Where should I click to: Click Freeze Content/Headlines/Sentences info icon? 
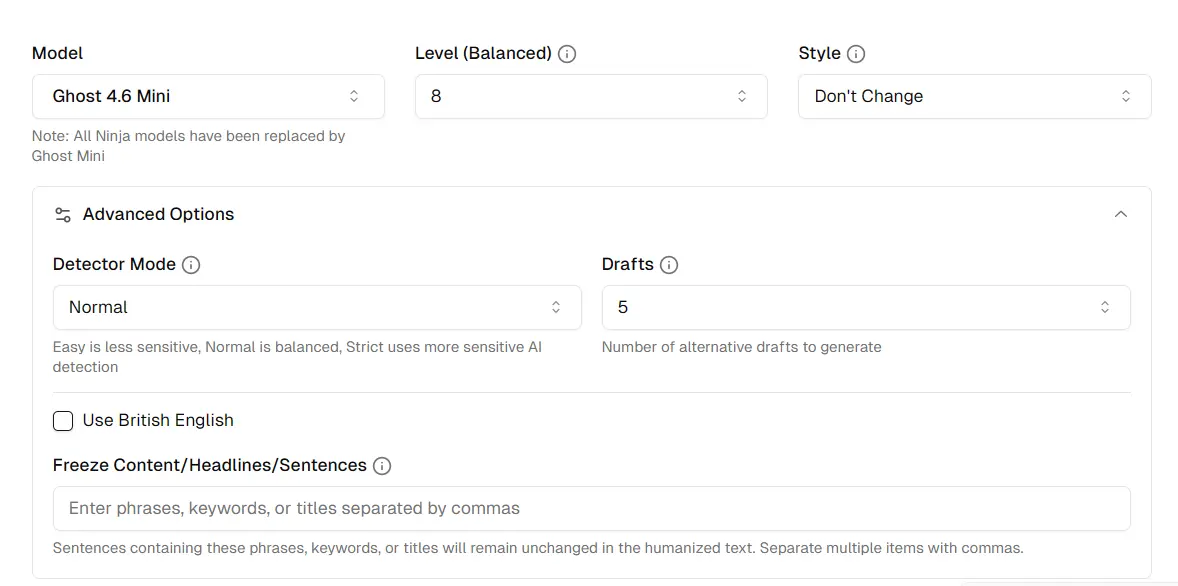tap(382, 466)
